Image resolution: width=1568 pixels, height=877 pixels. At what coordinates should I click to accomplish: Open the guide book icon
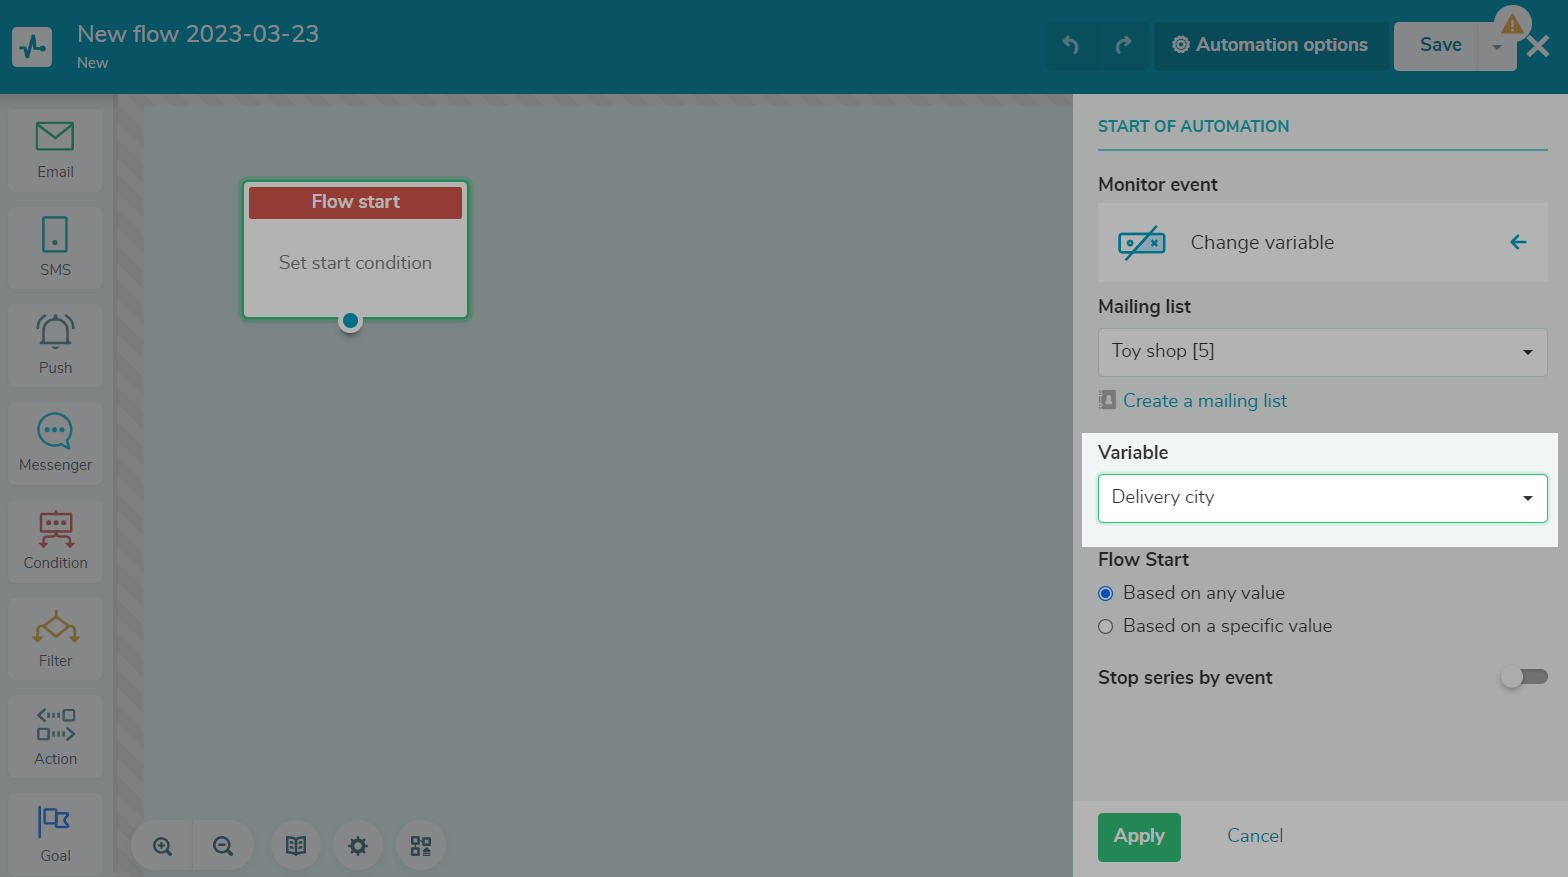tap(296, 846)
